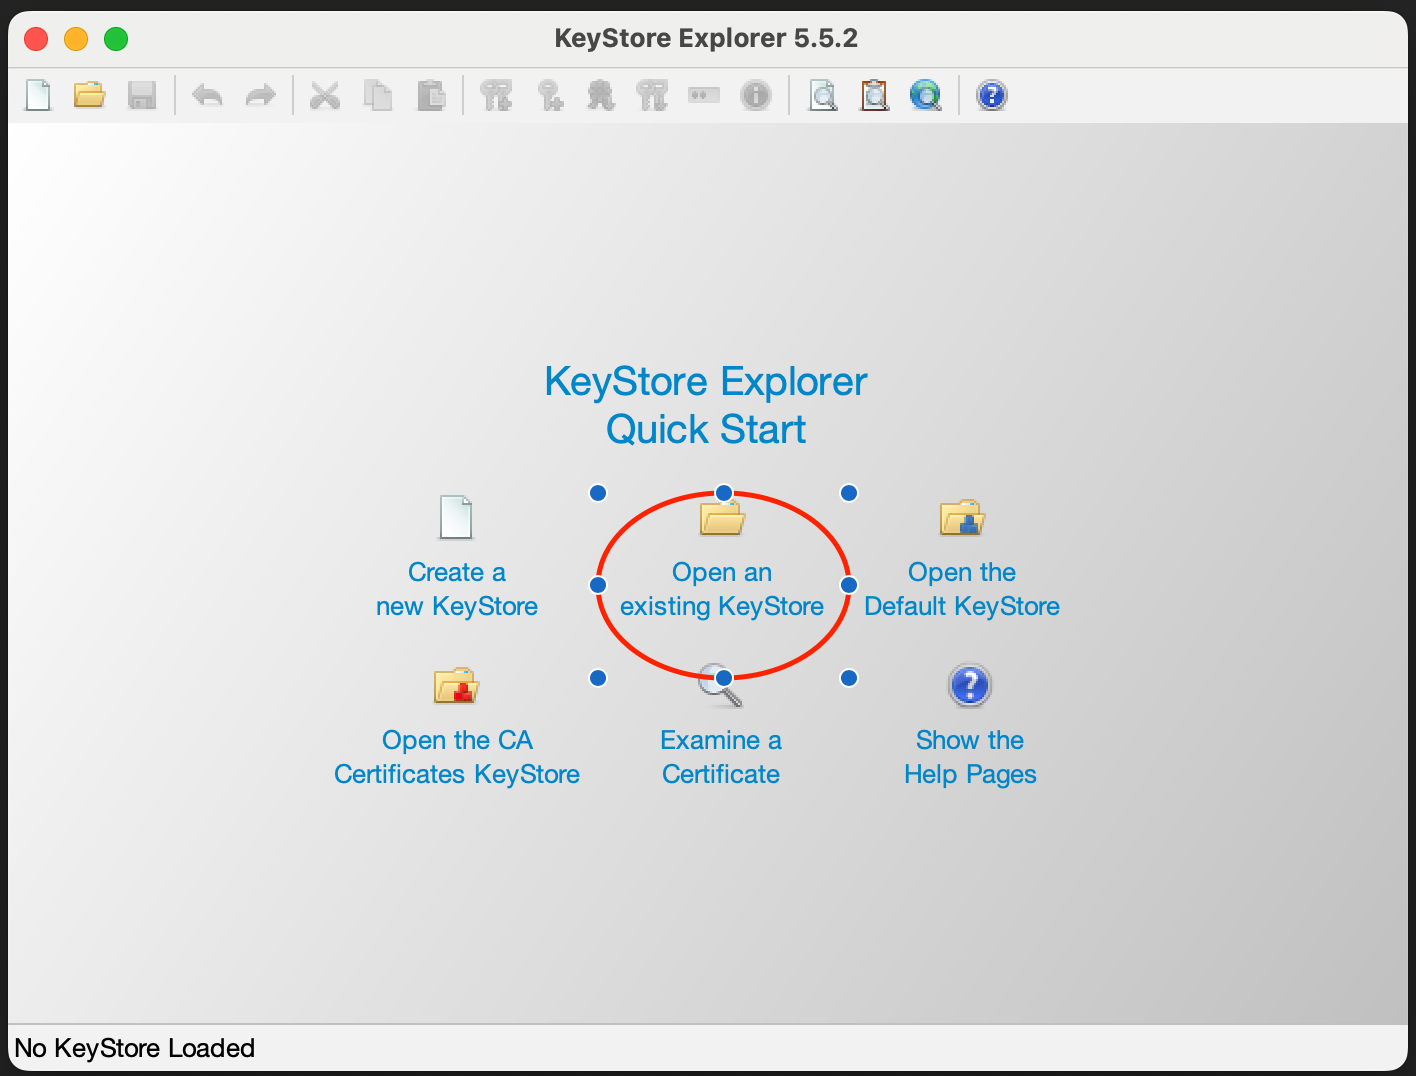Screen dimensions: 1416x1076
Task: Click the Generate Key Pair toolbar icon
Action: (x=496, y=96)
